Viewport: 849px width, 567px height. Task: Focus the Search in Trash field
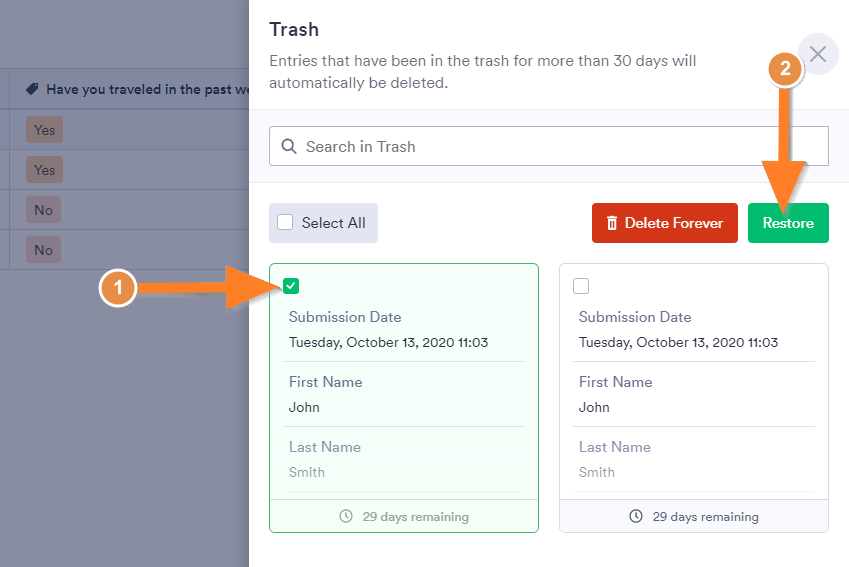(560, 146)
